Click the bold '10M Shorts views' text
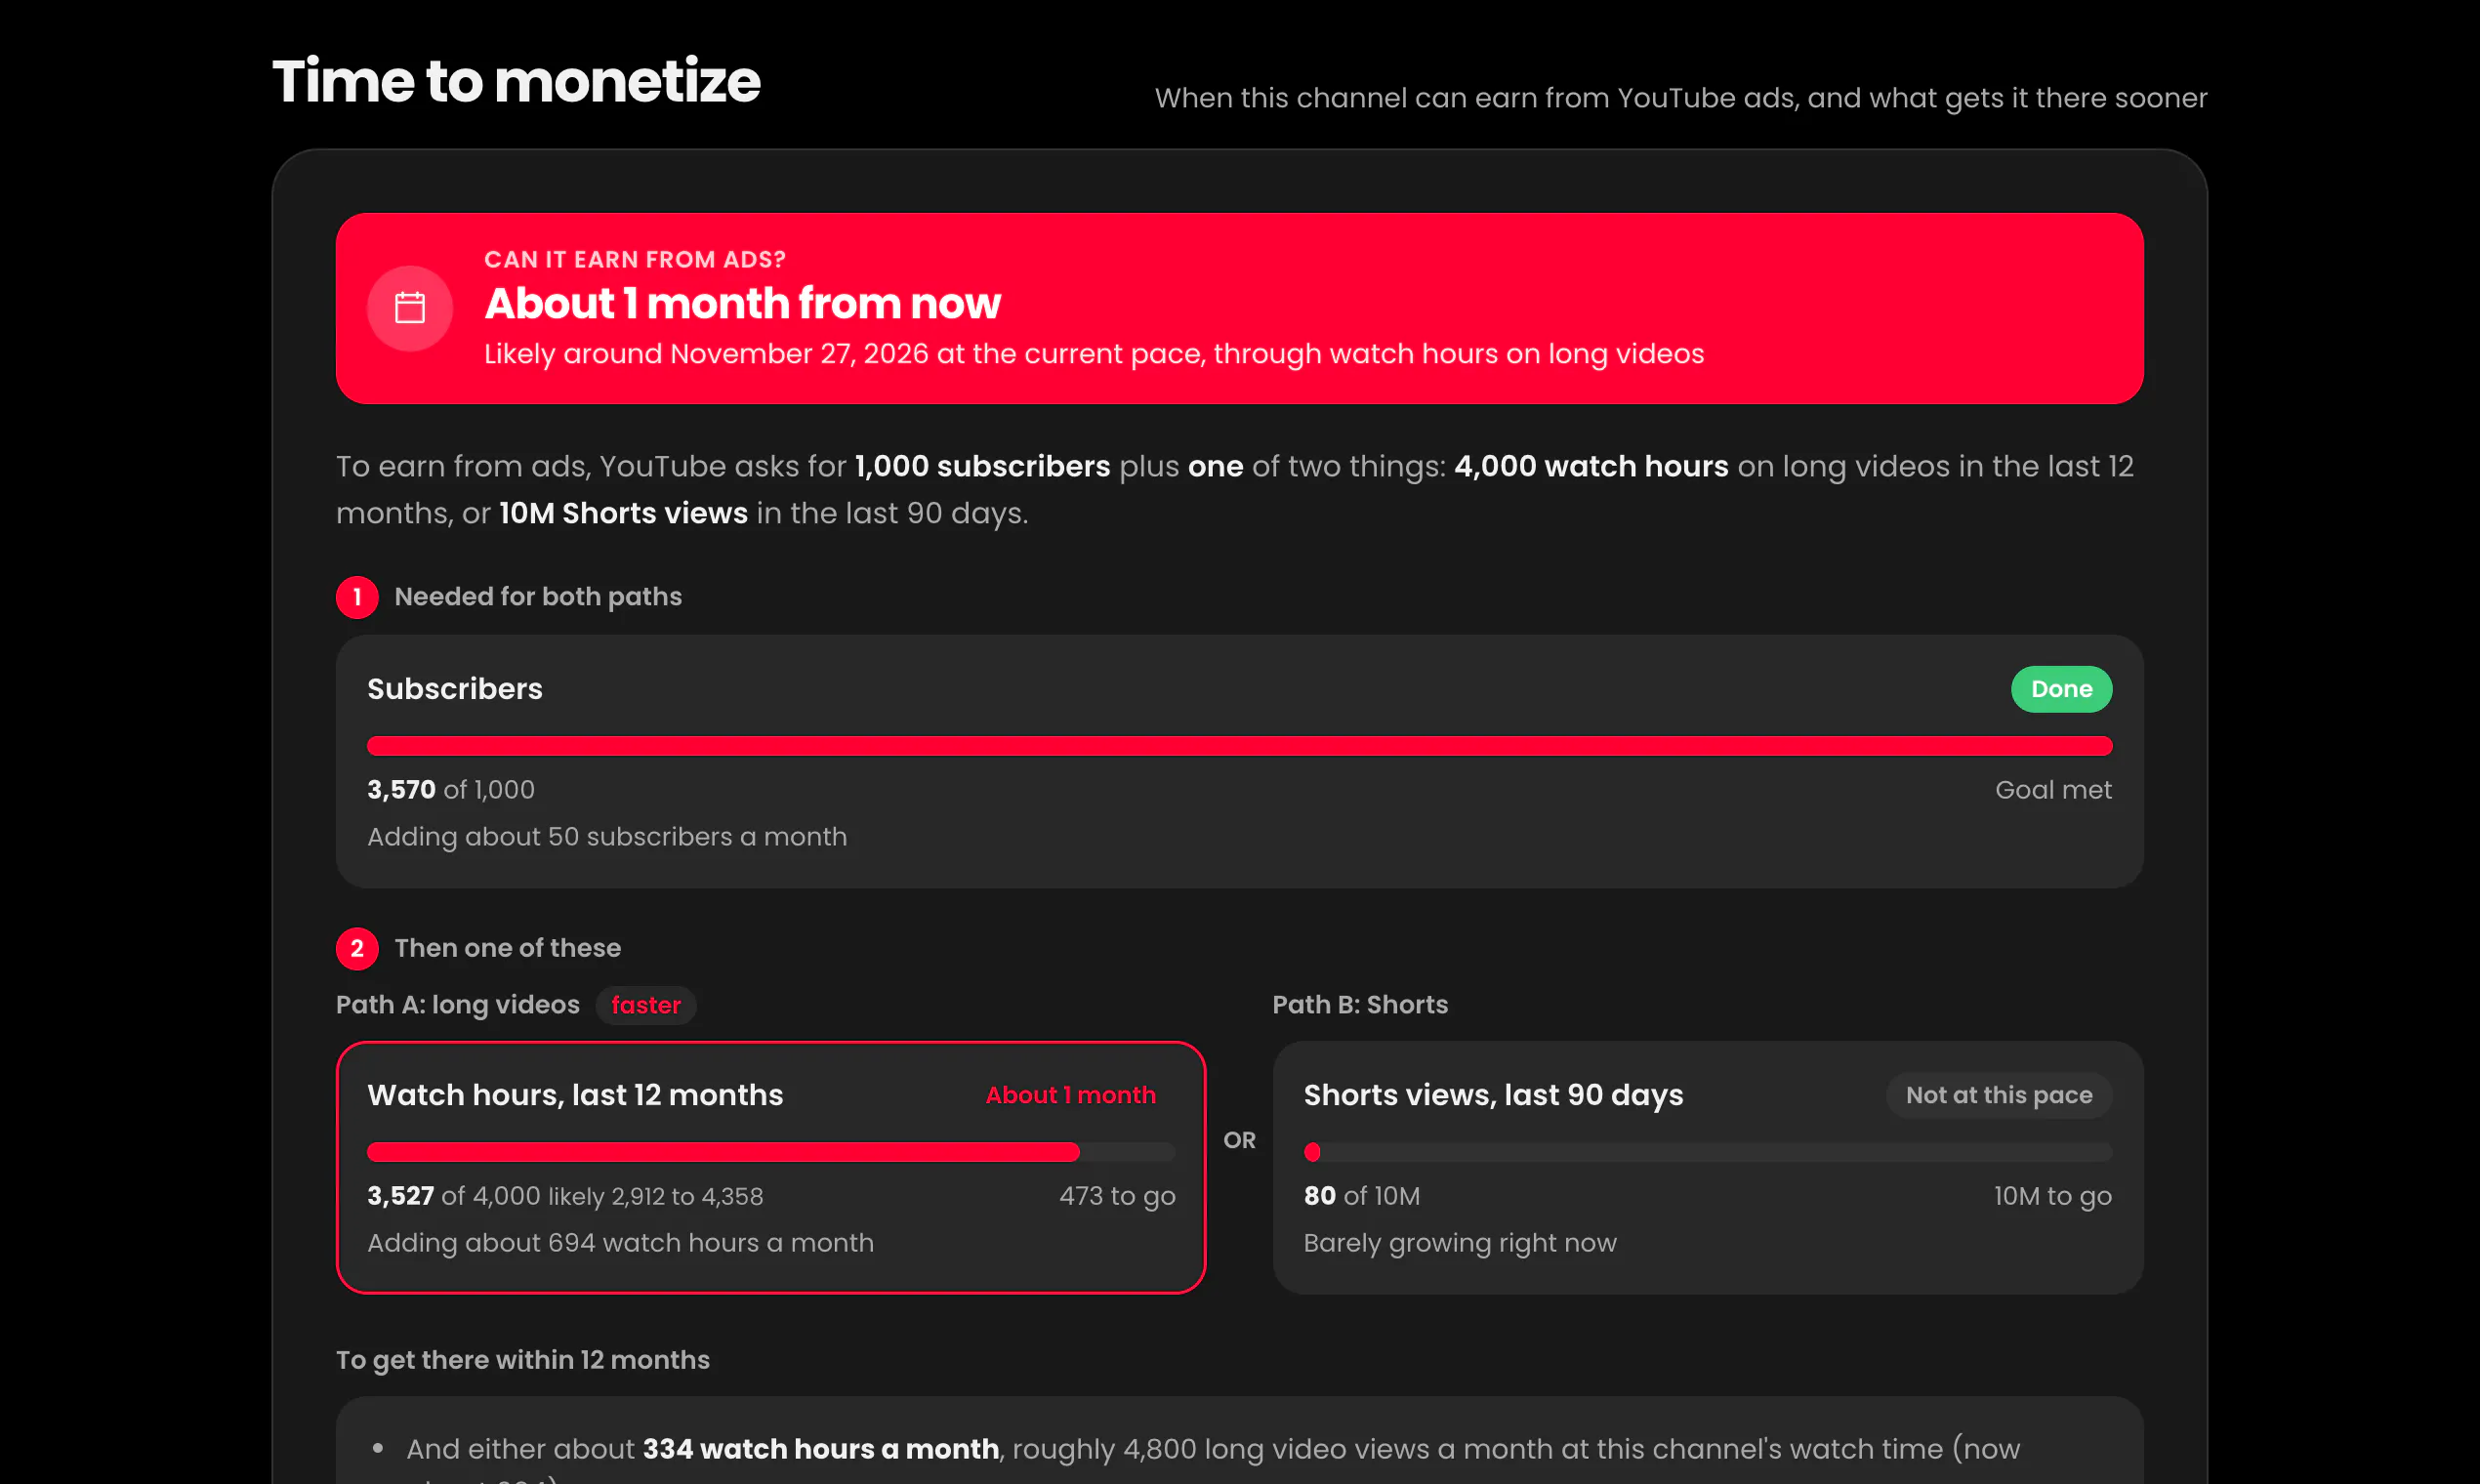 (623, 513)
